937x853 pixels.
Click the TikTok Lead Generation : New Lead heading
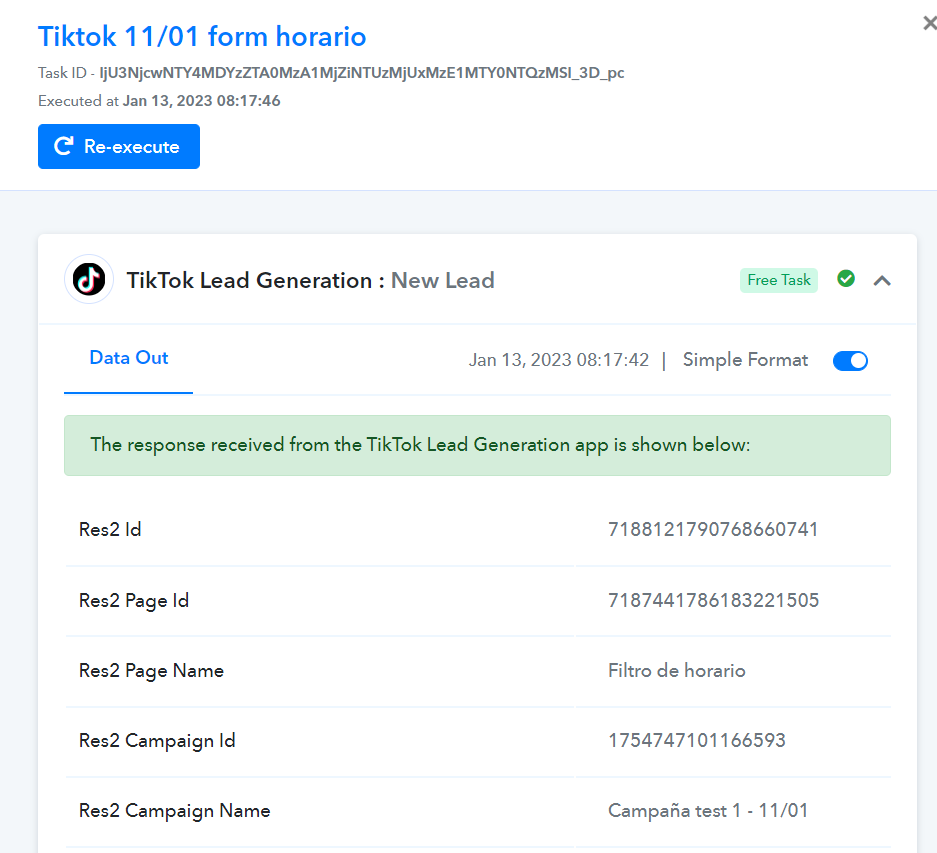coord(310,280)
